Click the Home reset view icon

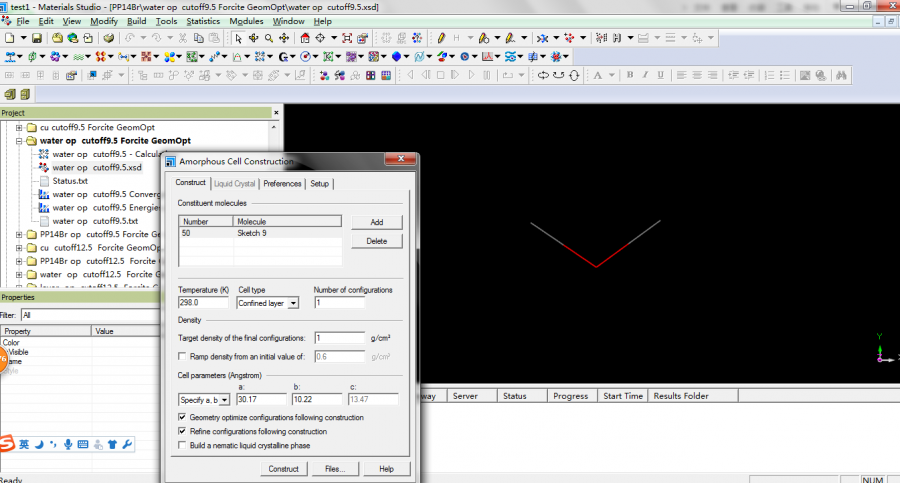pyautogui.click(x=304, y=38)
